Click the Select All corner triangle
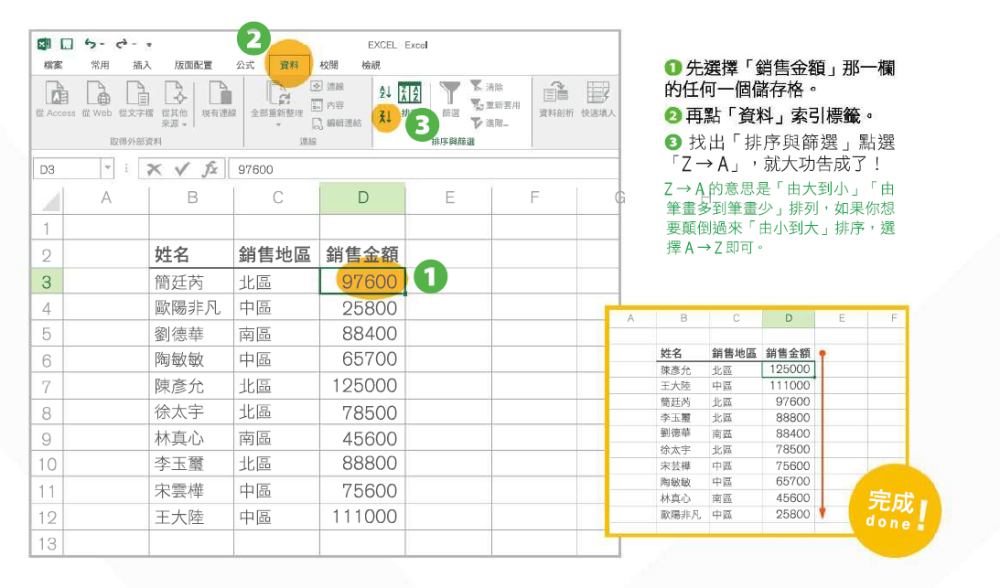1000x588 pixels. pyautogui.click(x=51, y=200)
